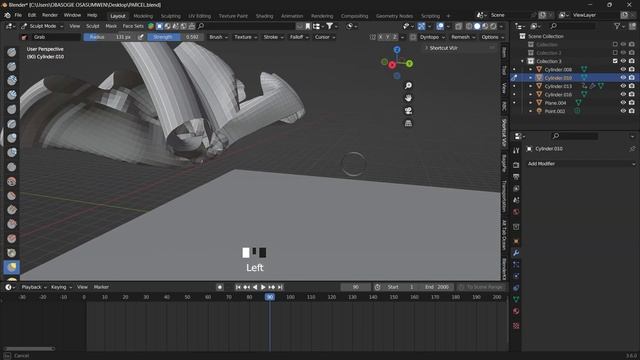Click the red X axis on navigation gizmo
The image size is (640, 360).
click(392, 65)
